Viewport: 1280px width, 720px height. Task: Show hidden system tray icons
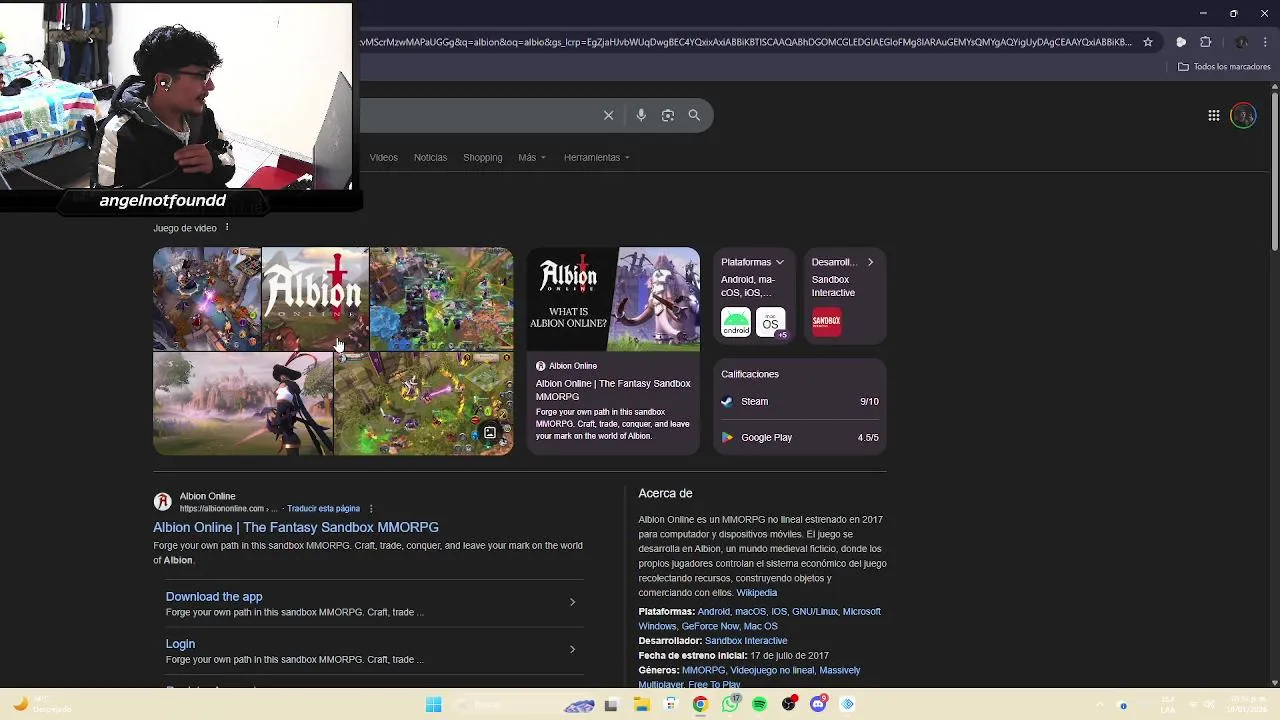(x=1100, y=705)
